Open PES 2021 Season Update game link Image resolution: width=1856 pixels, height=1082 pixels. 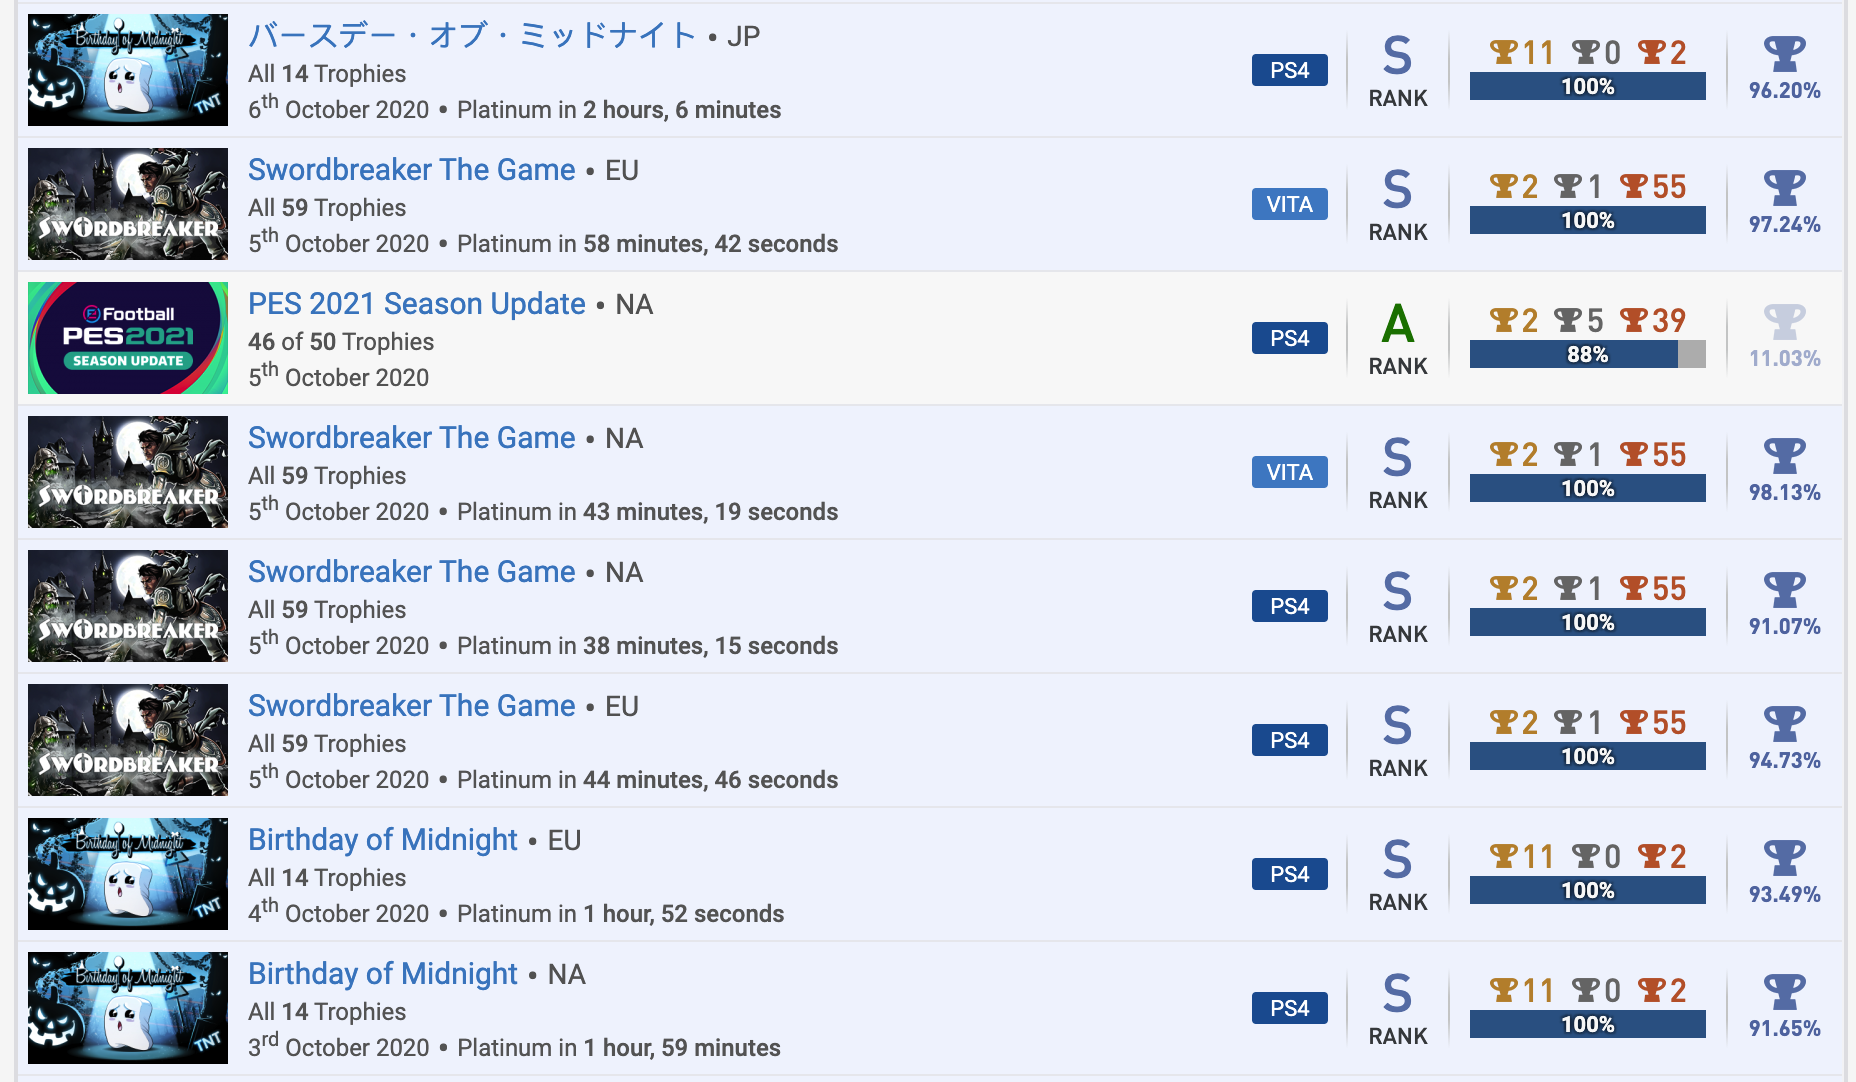pyautogui.click(x=416, y=304)
